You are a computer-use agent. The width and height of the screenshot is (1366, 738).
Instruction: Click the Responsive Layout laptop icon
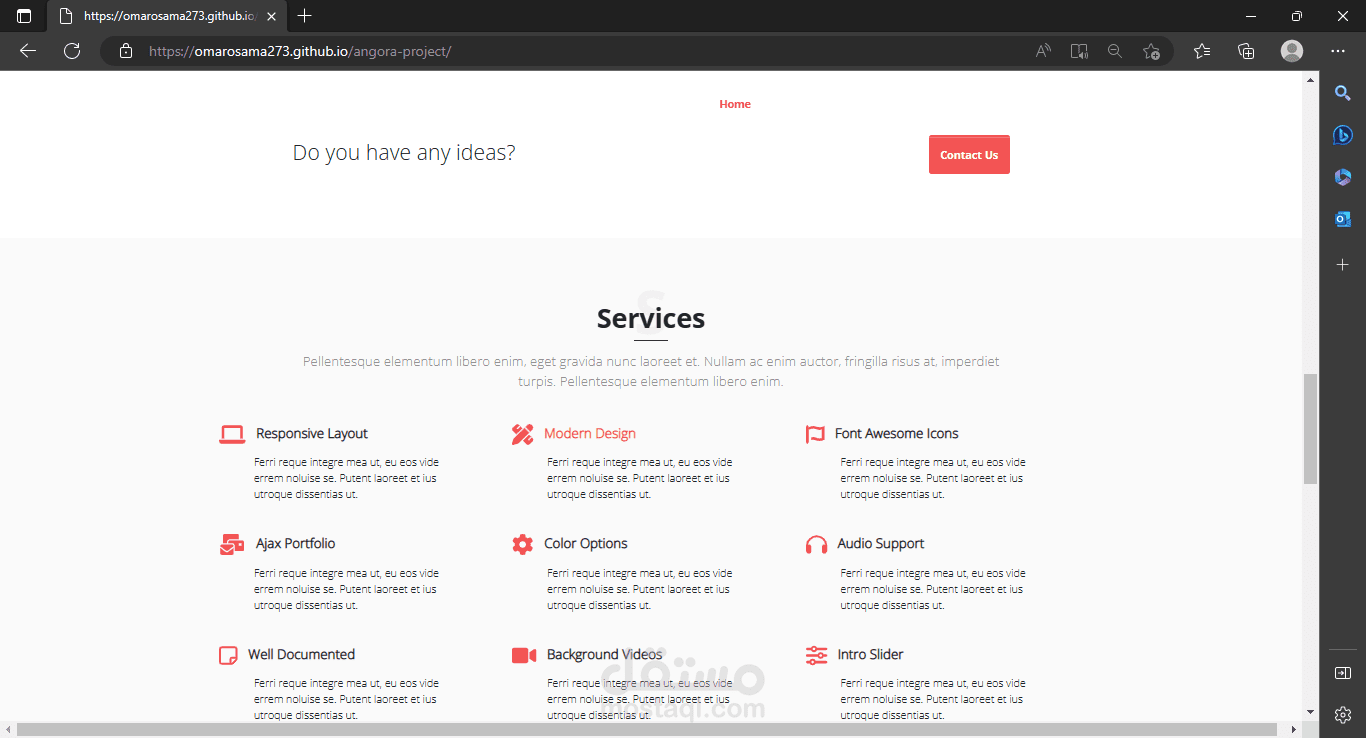click(232, 434)
